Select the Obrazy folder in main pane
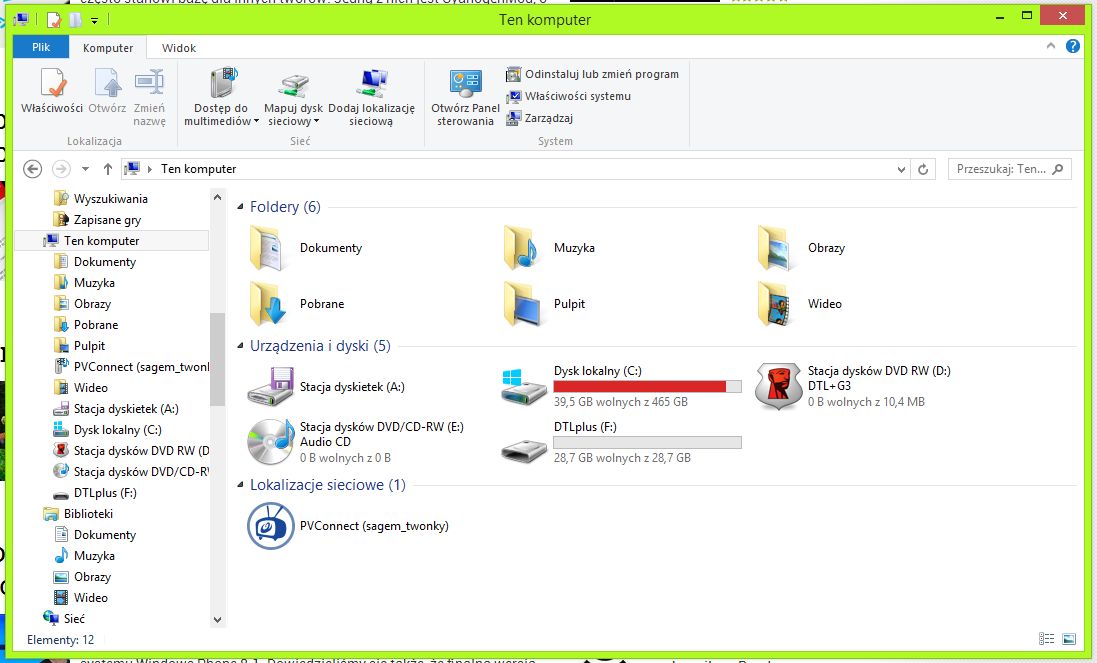 coord(775,248)
